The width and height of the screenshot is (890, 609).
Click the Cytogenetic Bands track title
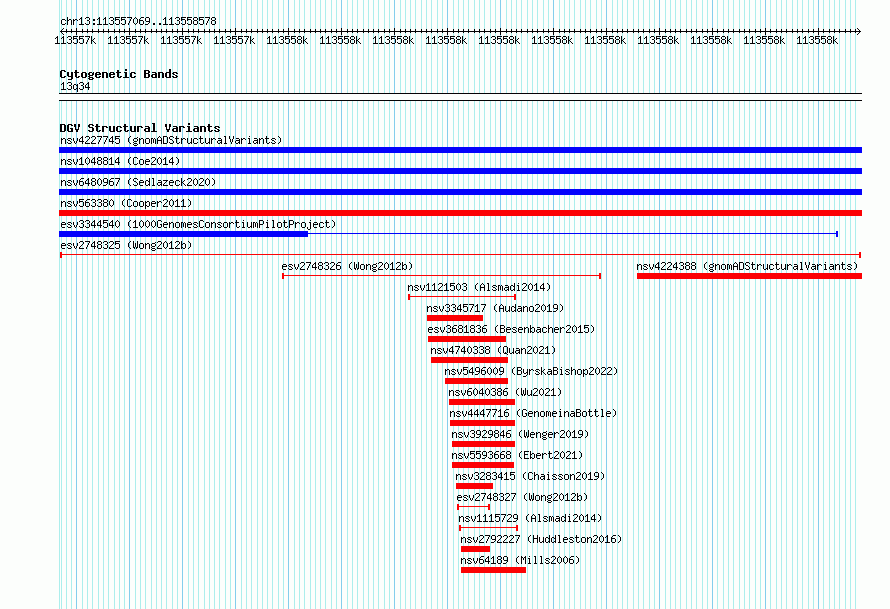pyautogui.click(x=119, y=74)
